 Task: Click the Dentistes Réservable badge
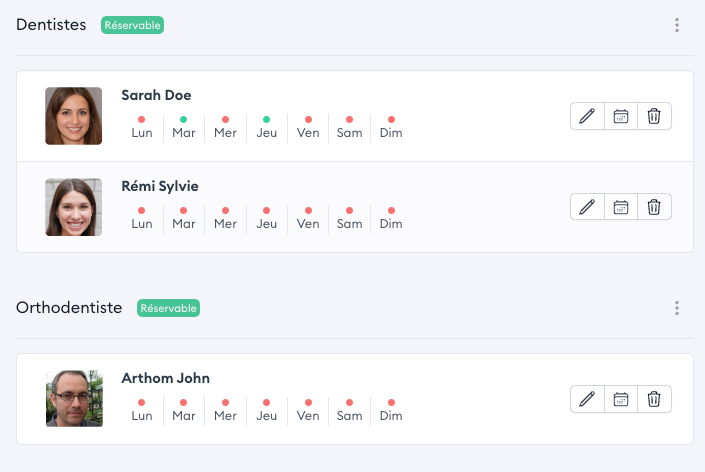tap(132, 25)
